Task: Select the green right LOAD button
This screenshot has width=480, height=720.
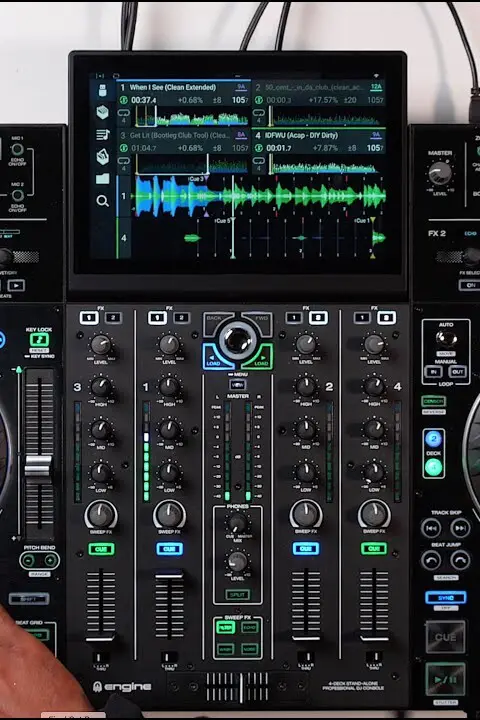Action: 259,358
